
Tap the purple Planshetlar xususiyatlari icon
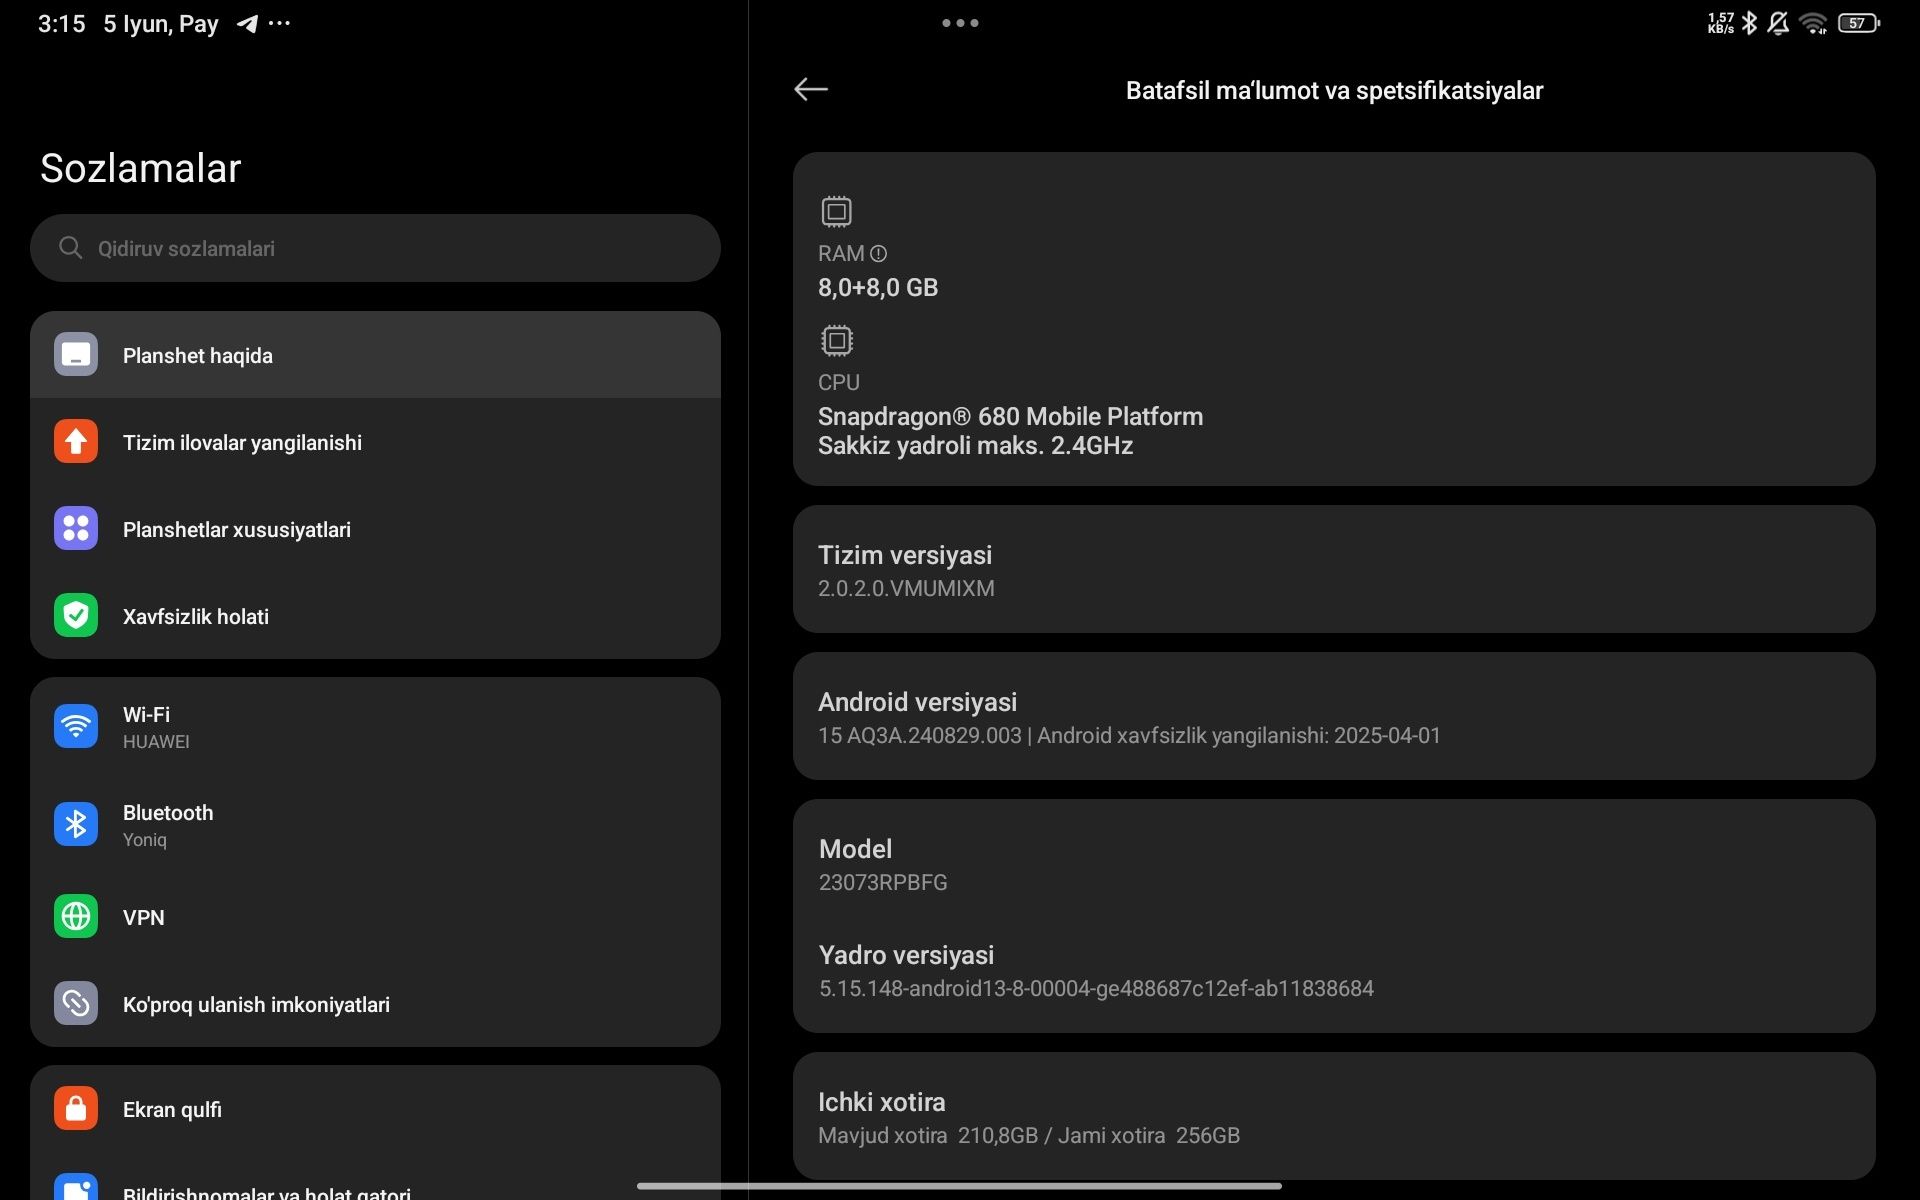coord(76,529)
